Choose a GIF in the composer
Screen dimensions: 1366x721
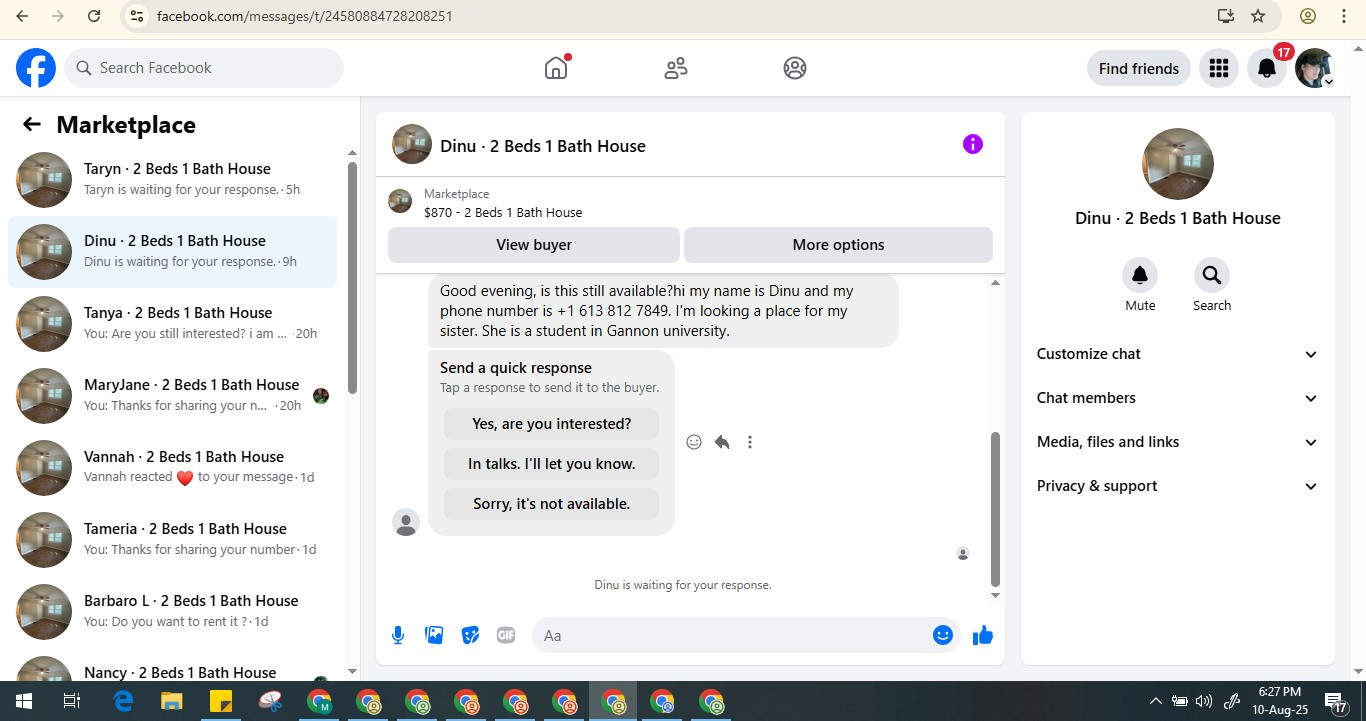506,635
